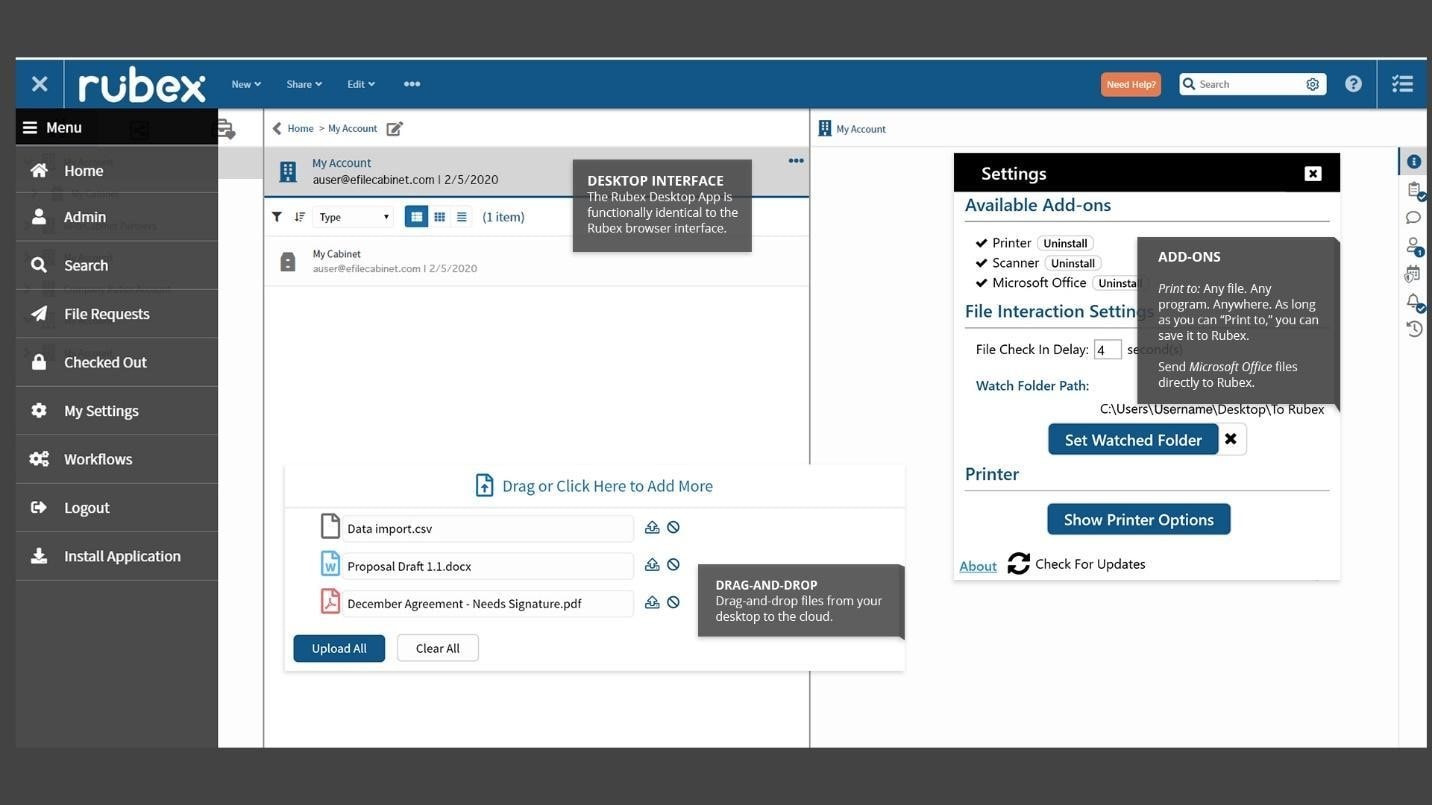Click the edit pencil icon beside My Account breadcrumb
This screenshot has height=805, width=1432.
[x=395, y=128]
